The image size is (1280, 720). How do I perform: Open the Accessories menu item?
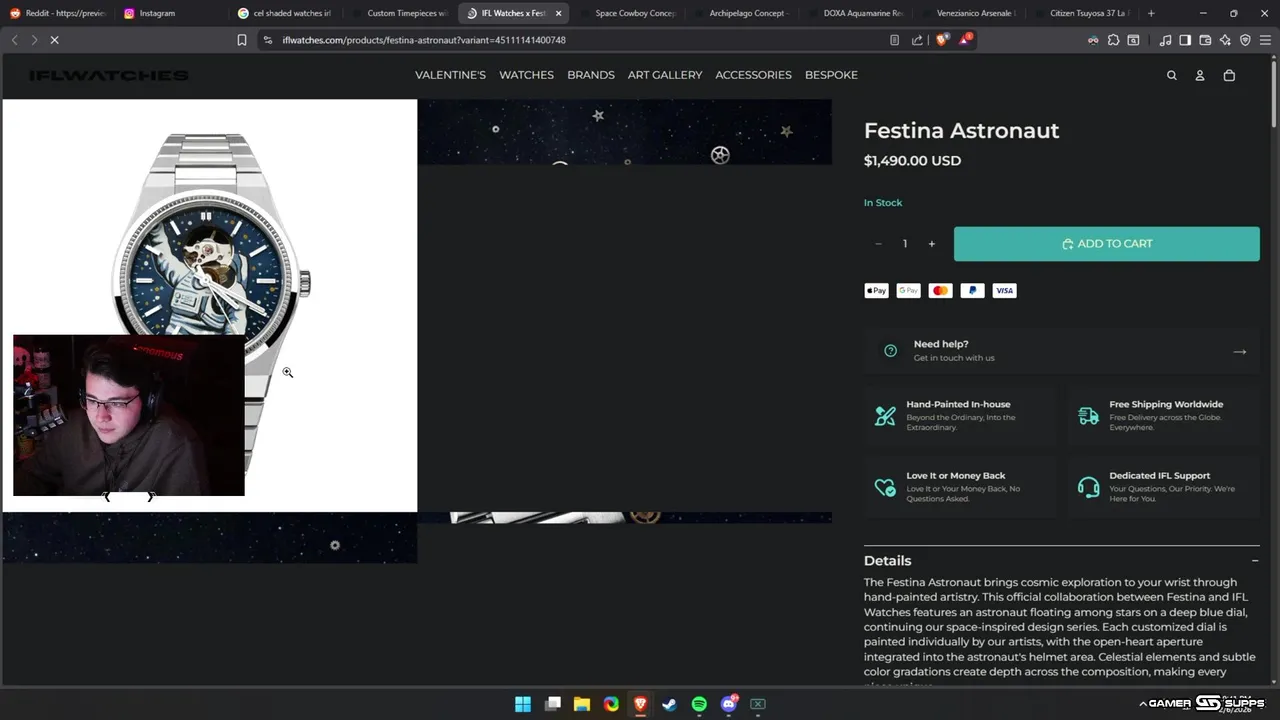point(753,75)
